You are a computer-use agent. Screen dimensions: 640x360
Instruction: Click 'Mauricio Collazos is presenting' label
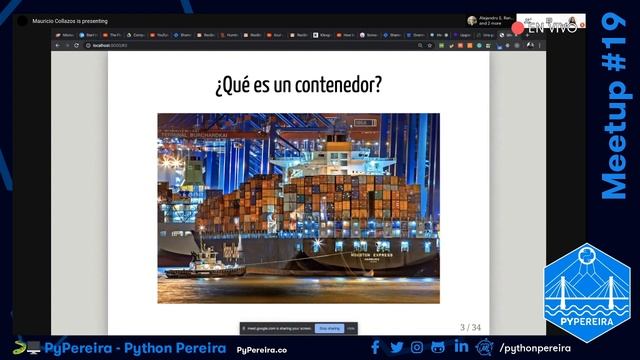pyautogui.click(x=70, y=21)
